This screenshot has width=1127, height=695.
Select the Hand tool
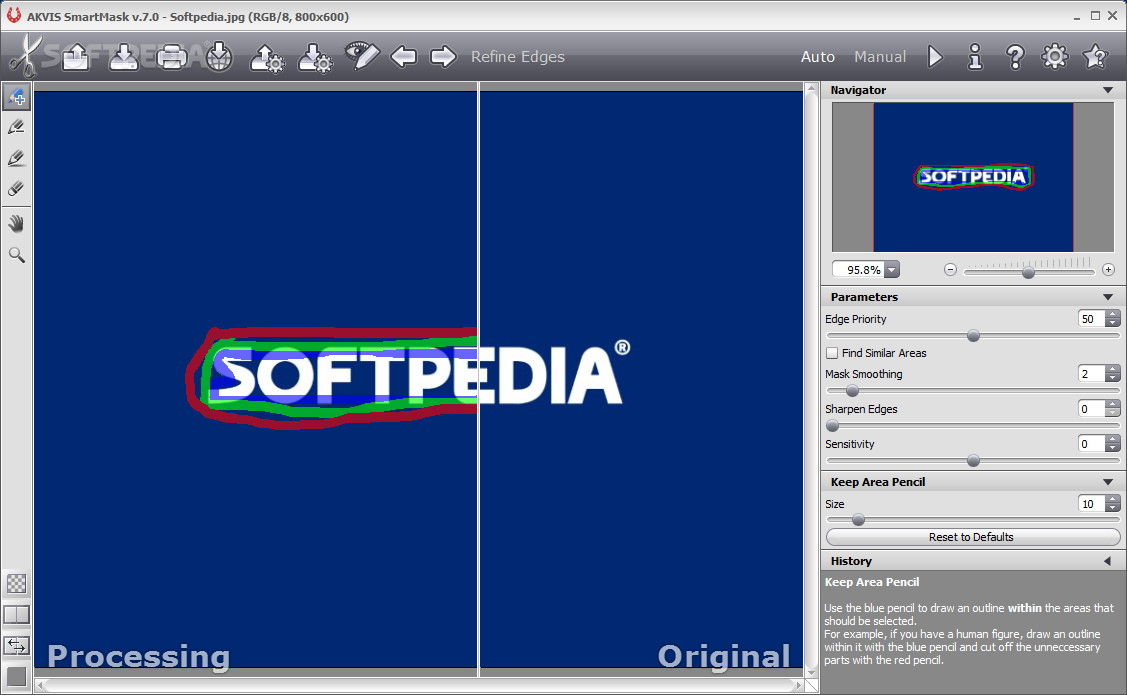tap(16, 224)
